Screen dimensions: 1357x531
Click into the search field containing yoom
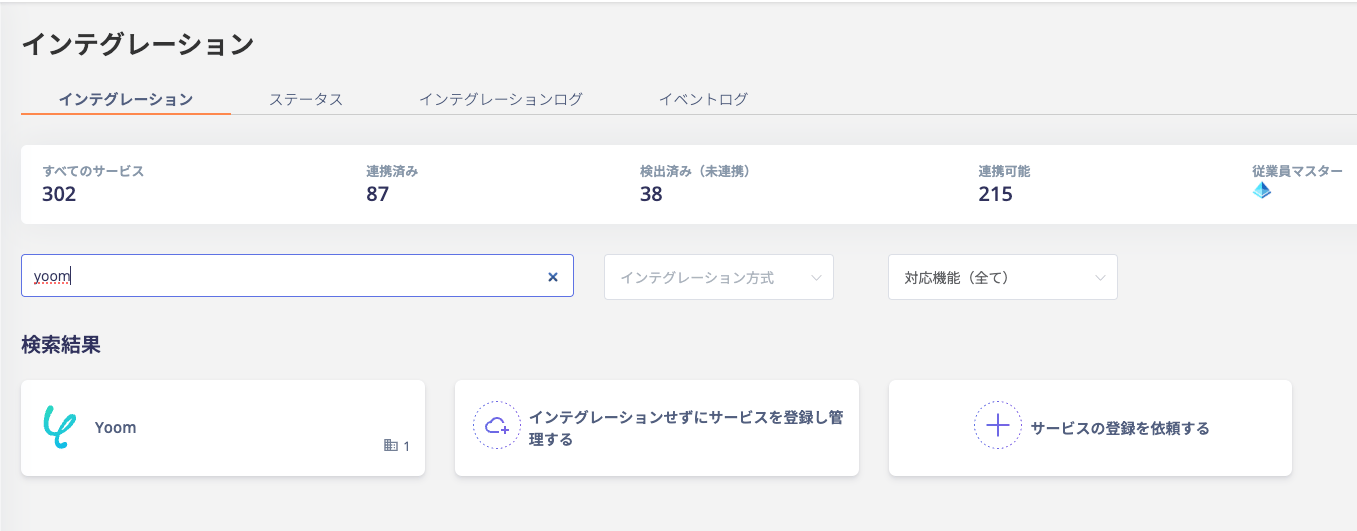[x=297, y=275]
